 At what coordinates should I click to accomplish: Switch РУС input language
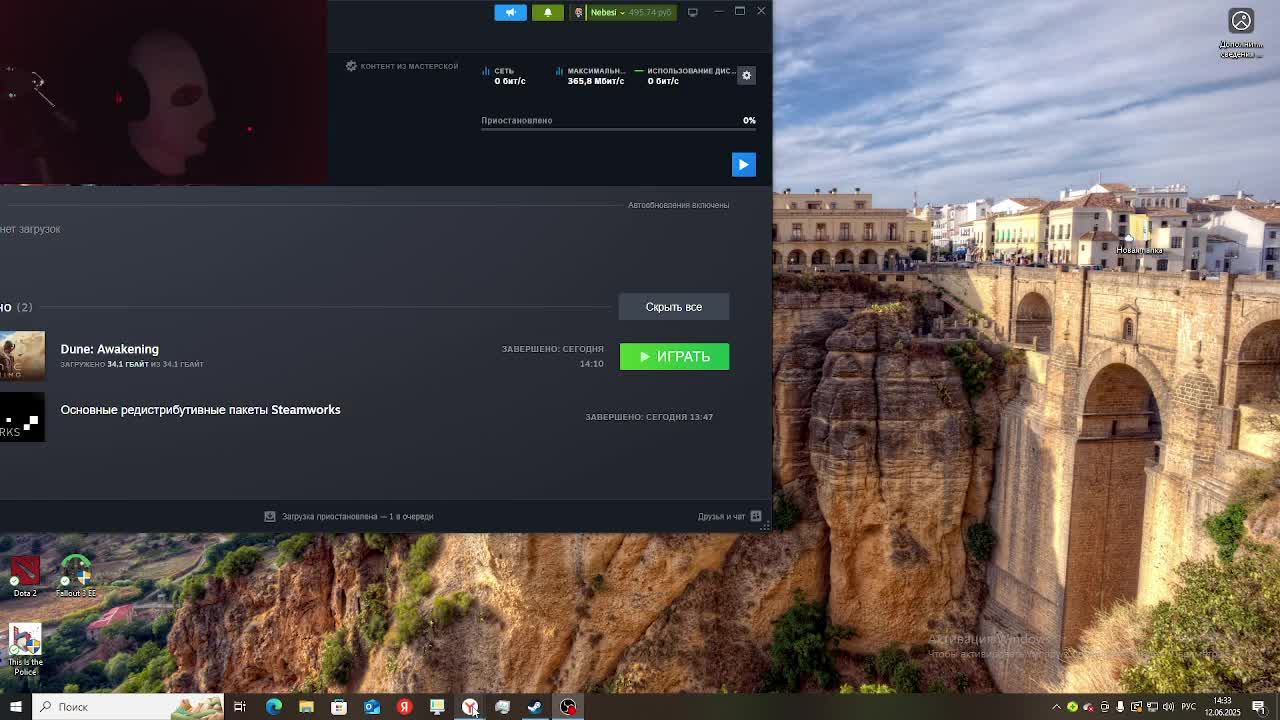1189,707
